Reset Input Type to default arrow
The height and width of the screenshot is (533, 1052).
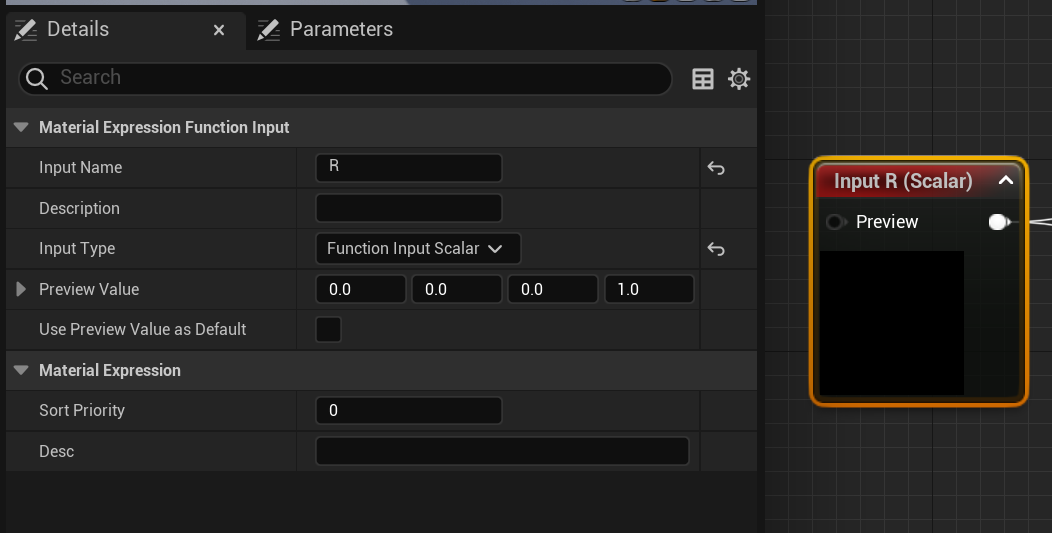(716, 249)
